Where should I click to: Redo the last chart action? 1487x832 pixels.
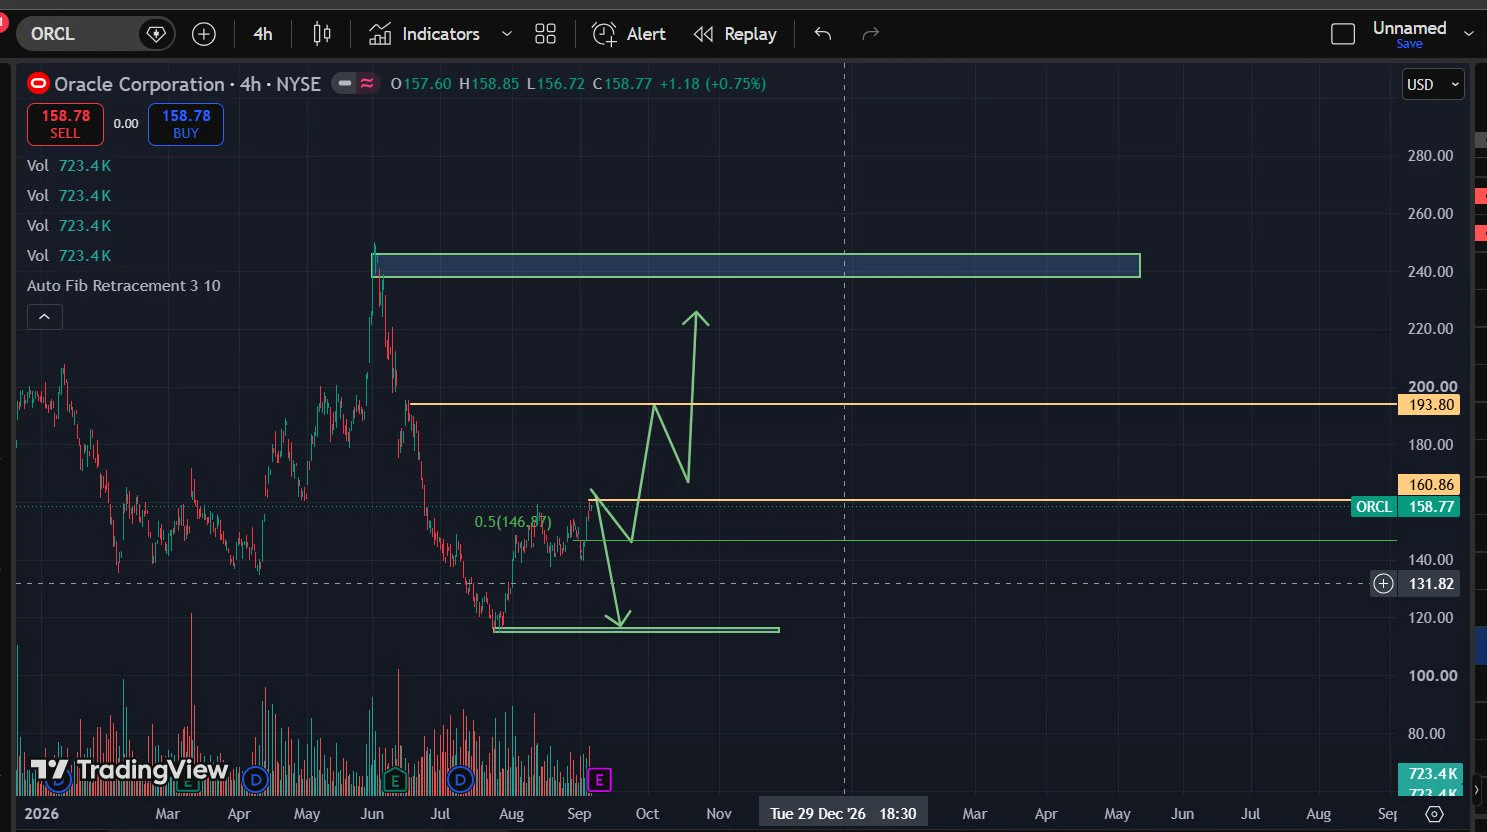871,34
